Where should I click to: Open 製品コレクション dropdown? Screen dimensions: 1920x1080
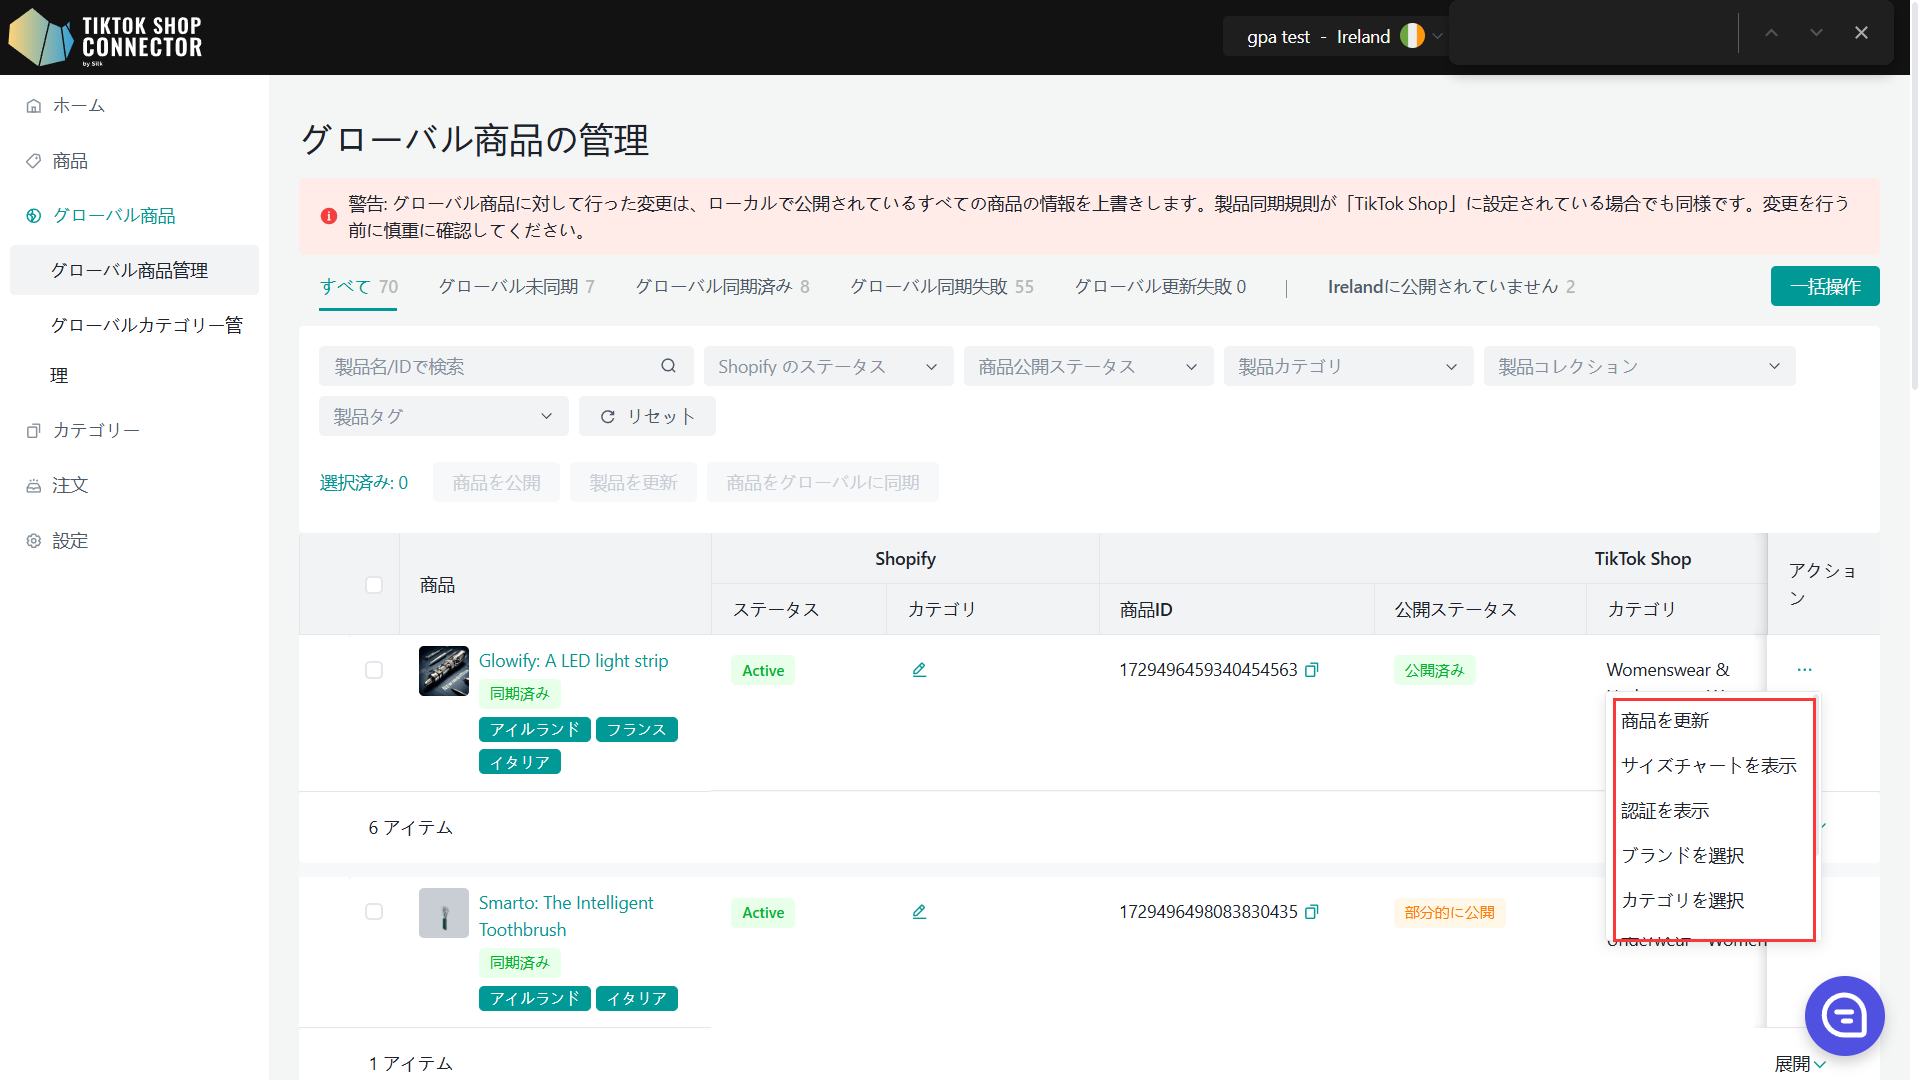[1639, 366]
